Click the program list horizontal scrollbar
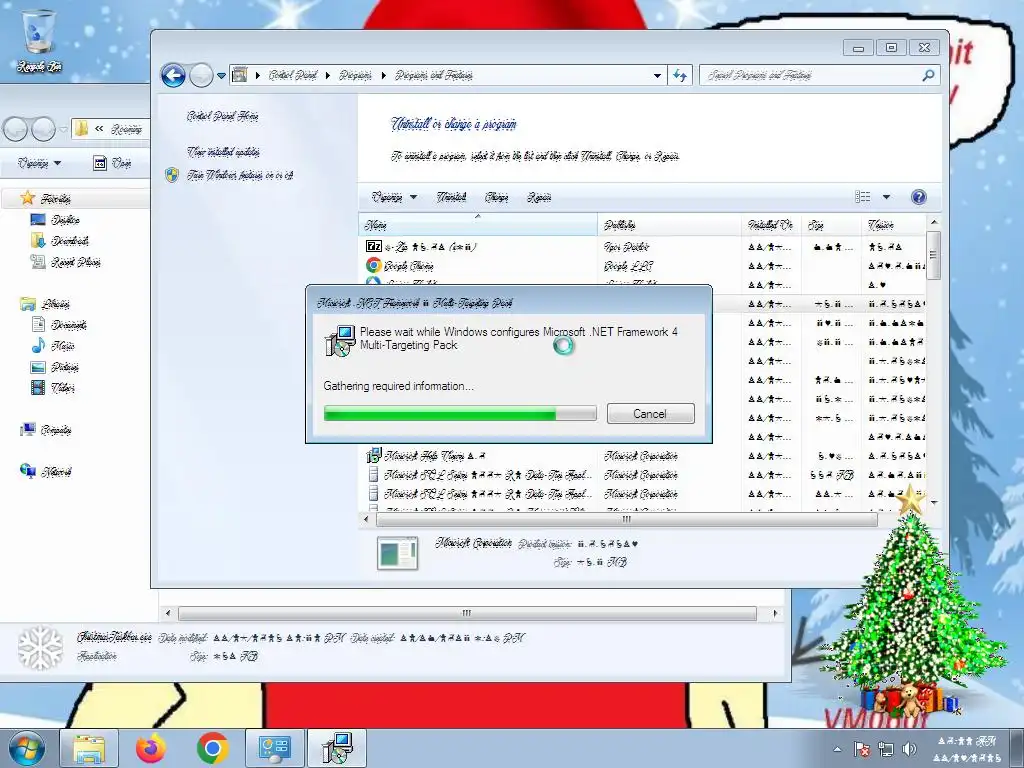The image size is (1024, 768). coord(626,520)
